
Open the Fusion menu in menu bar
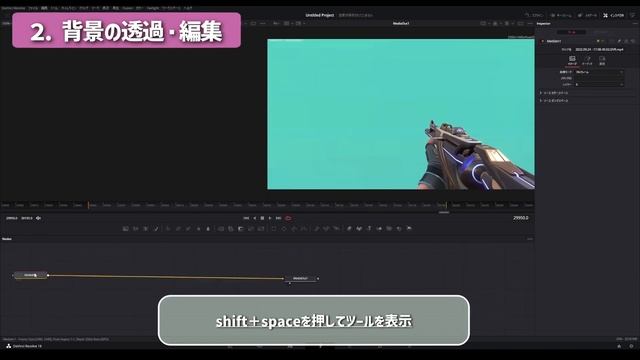click(127, 8)
